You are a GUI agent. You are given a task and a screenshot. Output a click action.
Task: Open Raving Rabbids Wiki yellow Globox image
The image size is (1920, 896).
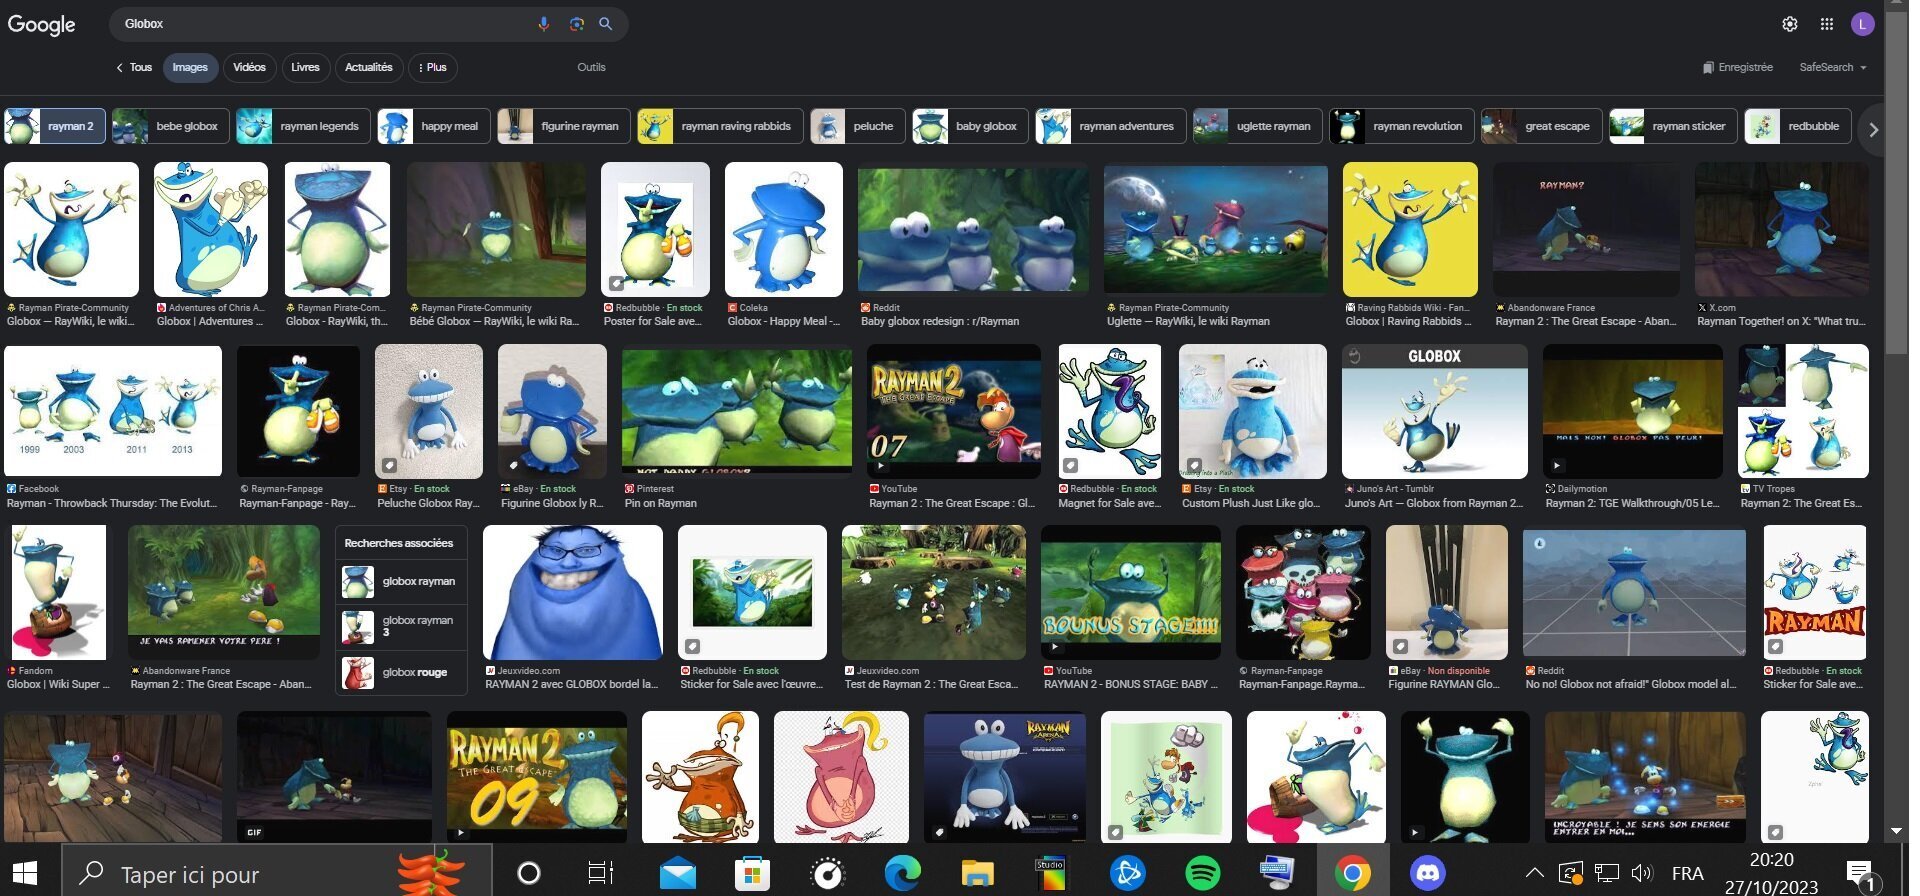pos(1410,229)
